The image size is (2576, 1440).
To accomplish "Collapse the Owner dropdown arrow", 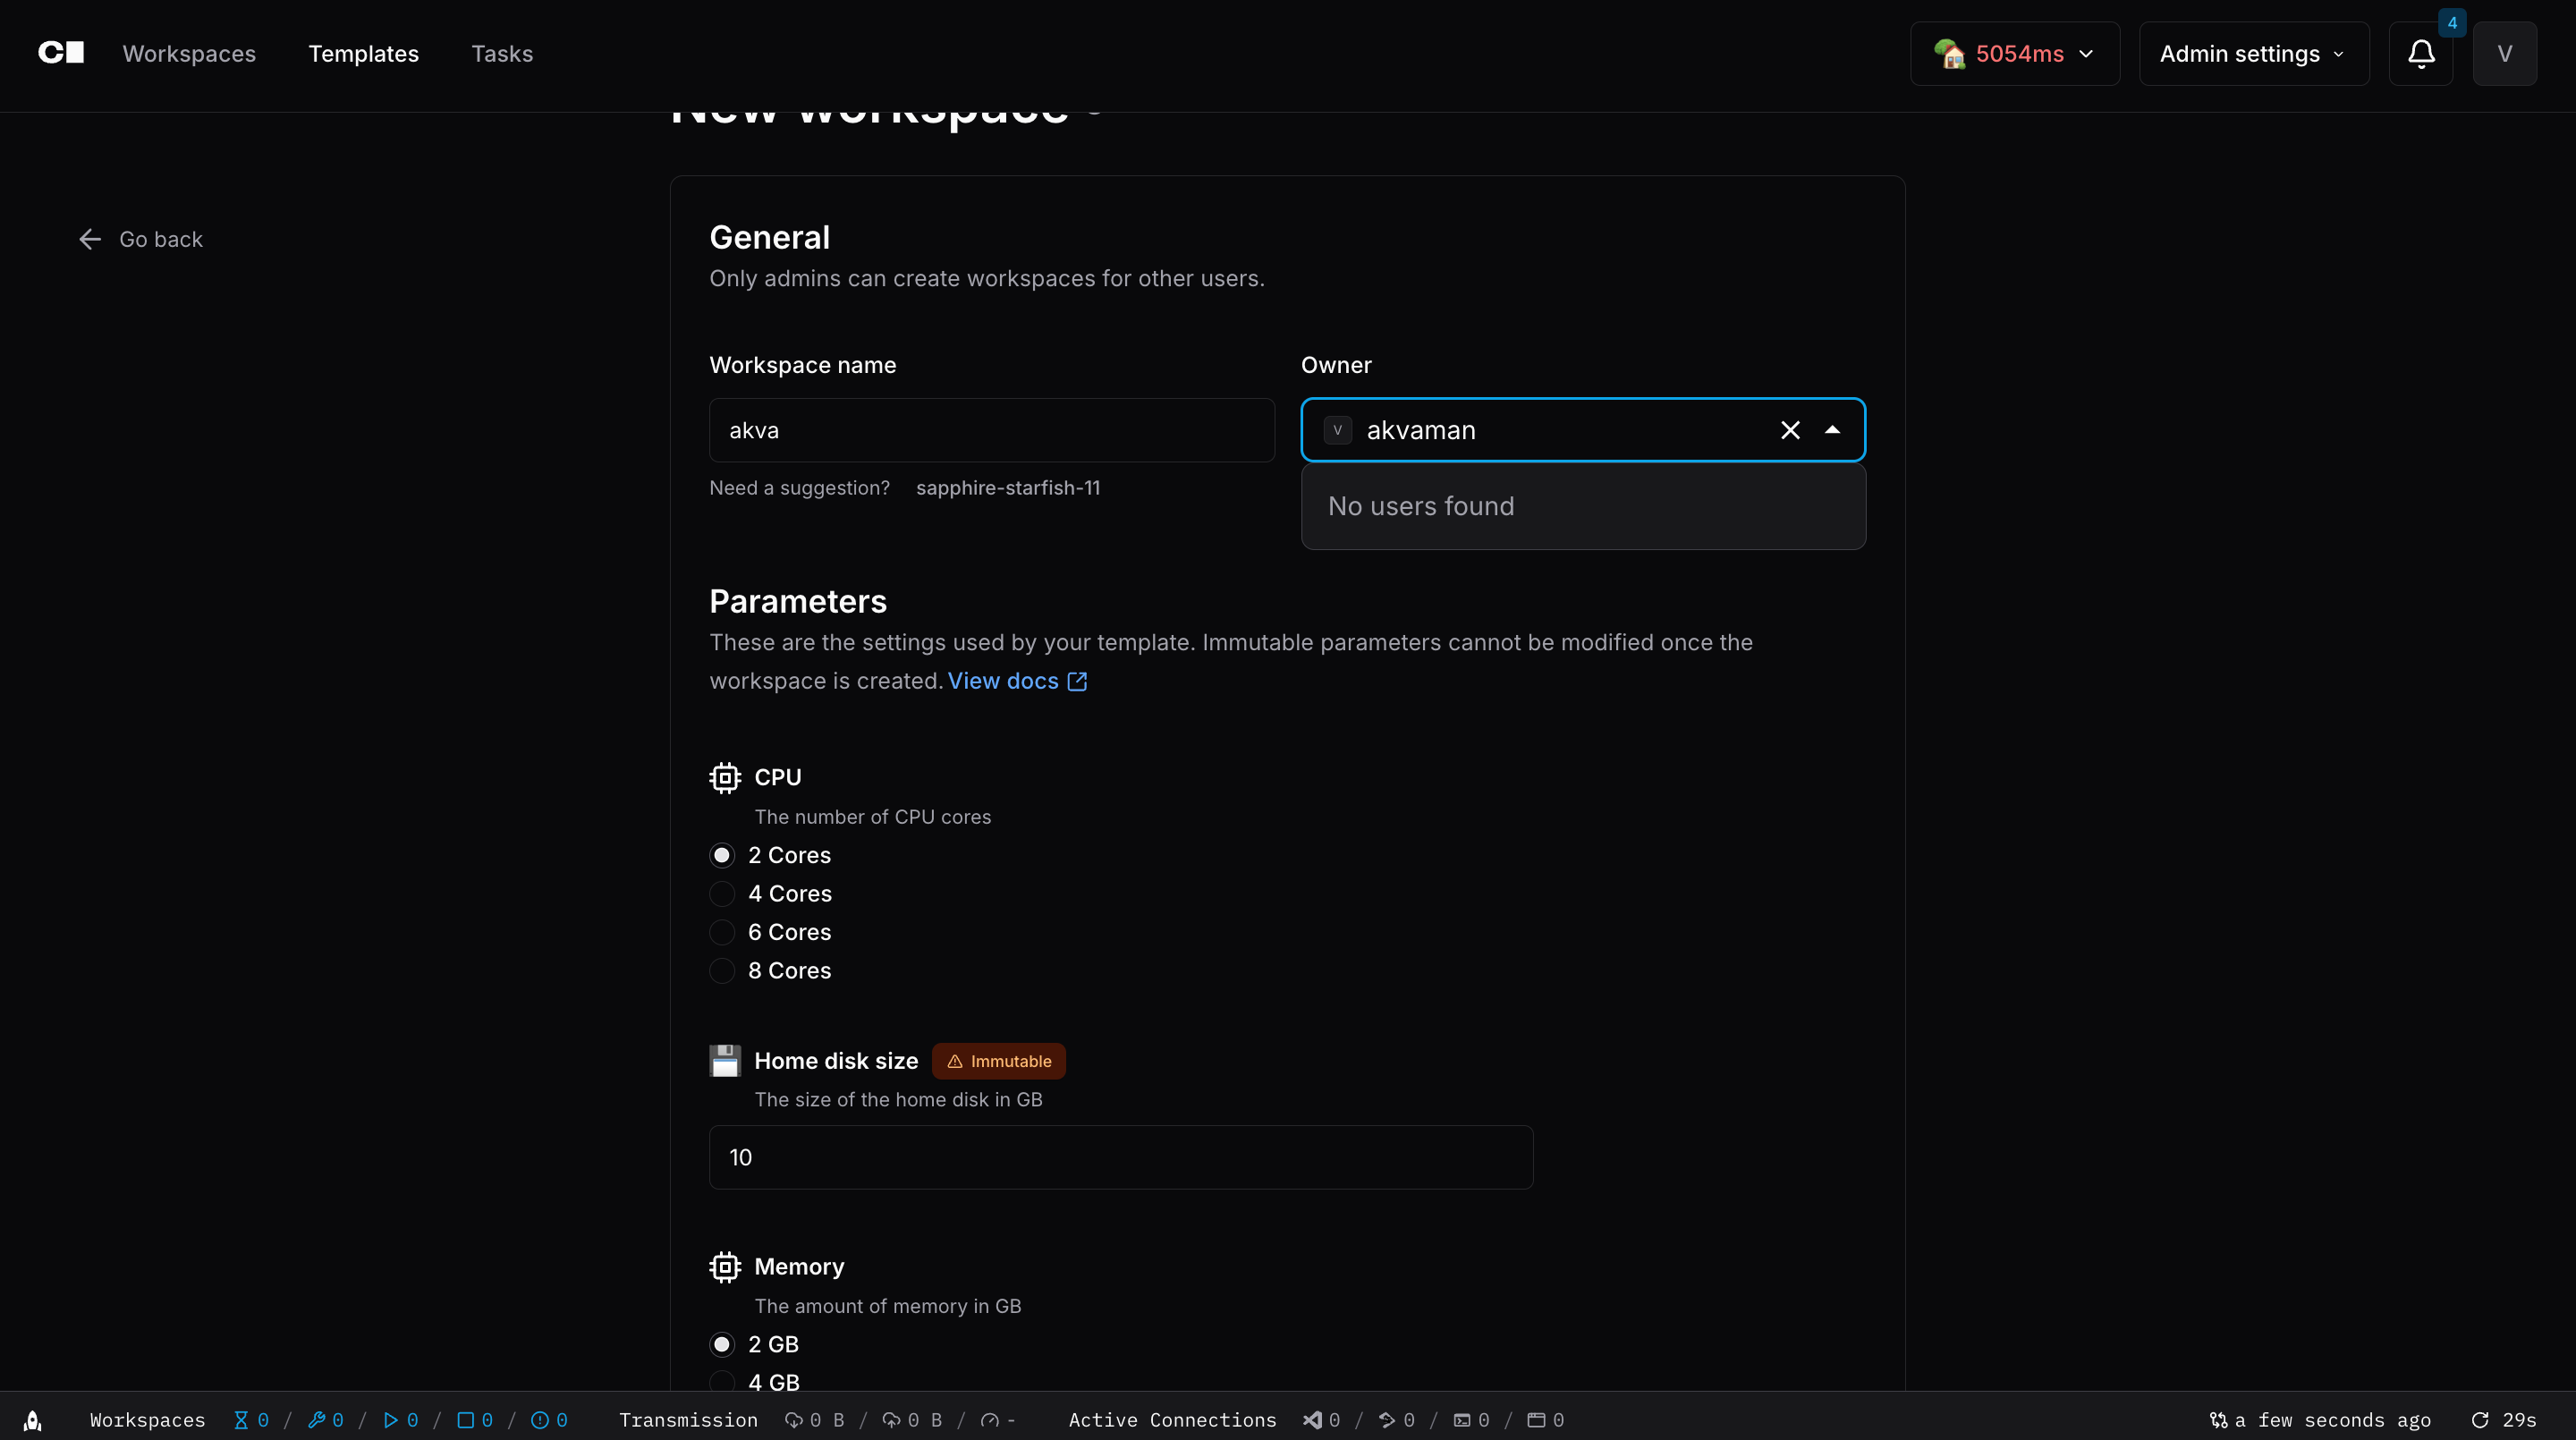I will 1832,430.
